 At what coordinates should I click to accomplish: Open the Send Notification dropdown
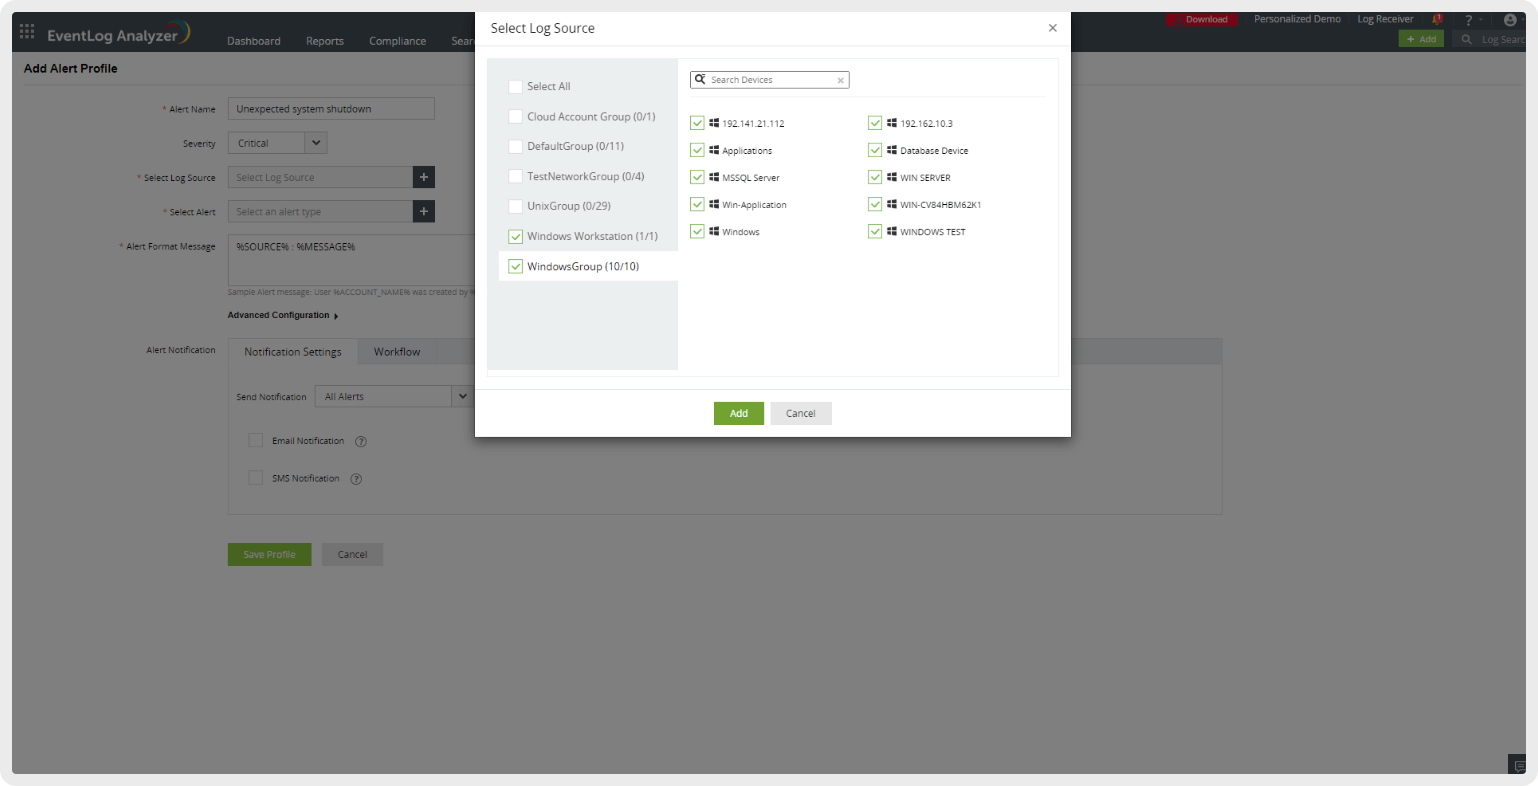(x=393, y=397)
